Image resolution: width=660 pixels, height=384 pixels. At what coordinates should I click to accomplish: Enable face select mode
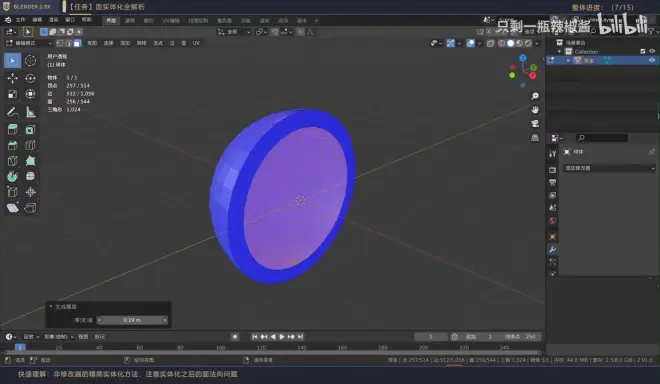click(x=77, y=43)
